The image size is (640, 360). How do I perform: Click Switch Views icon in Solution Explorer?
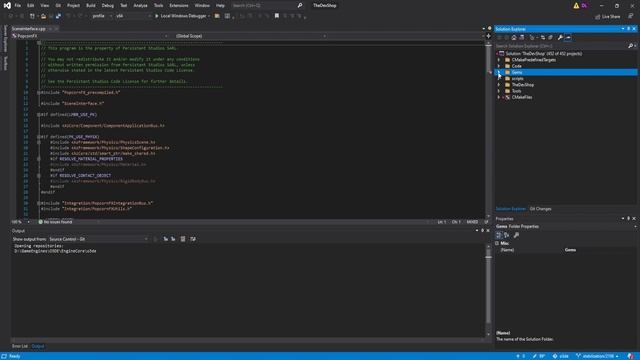point(522,38)
